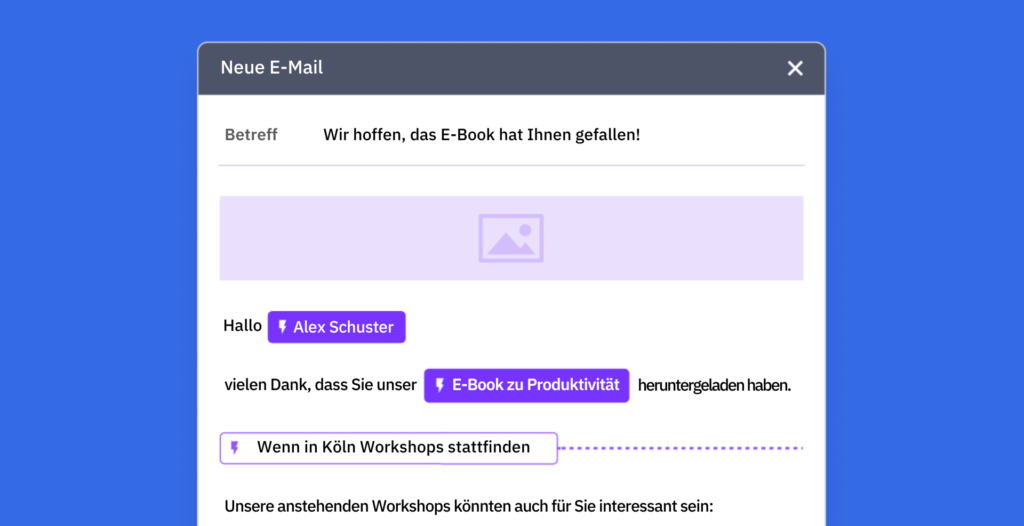The image size is (1024, 526).
Task: Click the lightning icon in E-Book tag
Action: [x=440, y=385]
